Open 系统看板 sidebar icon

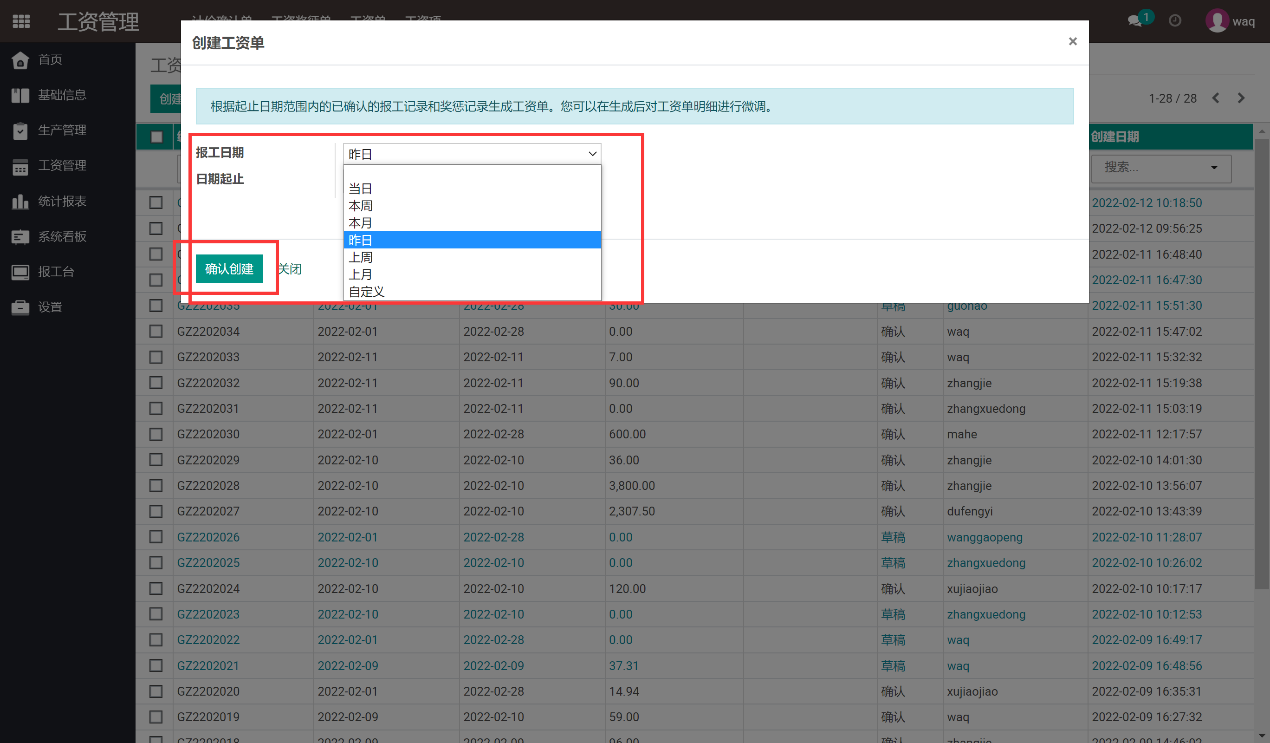[x=20, y=237]
